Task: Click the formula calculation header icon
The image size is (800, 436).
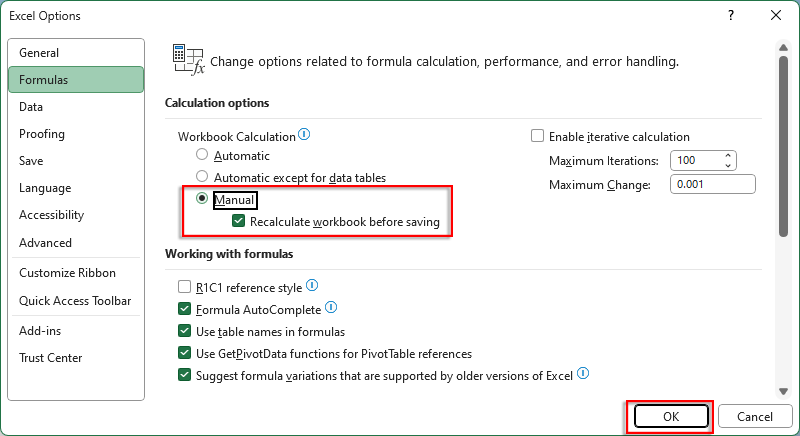Action: point(188,61)
